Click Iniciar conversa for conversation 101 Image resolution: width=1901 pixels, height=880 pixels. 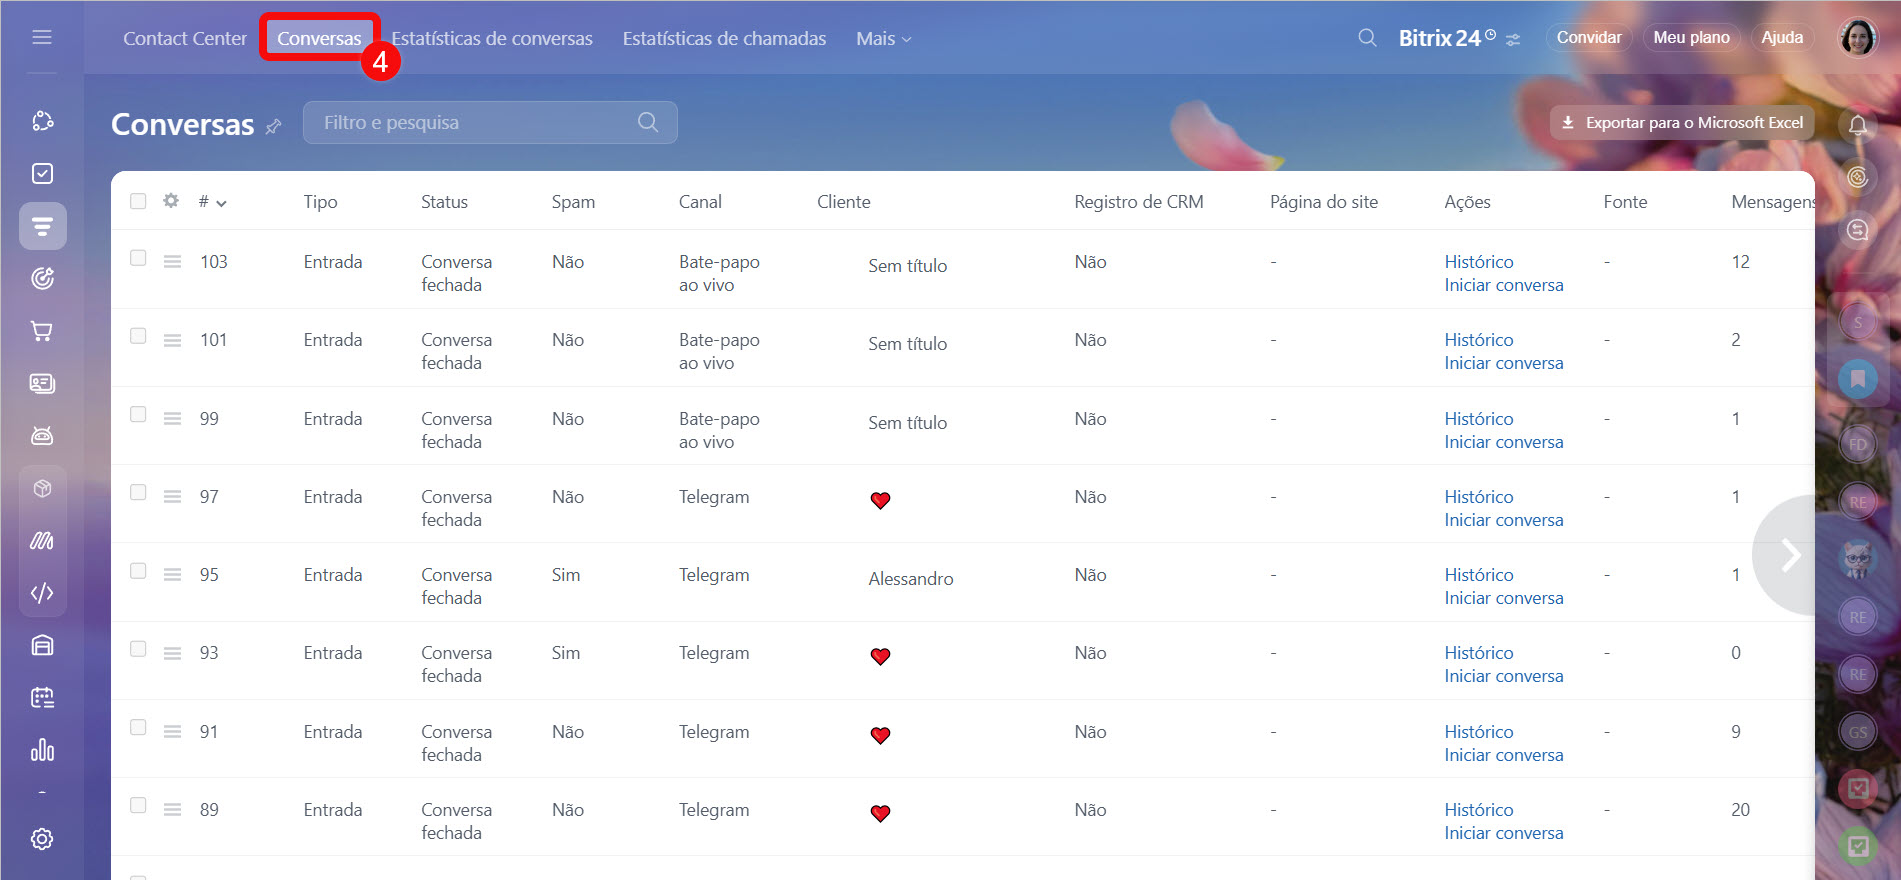pyautogui.click(x=1503, y=363)
